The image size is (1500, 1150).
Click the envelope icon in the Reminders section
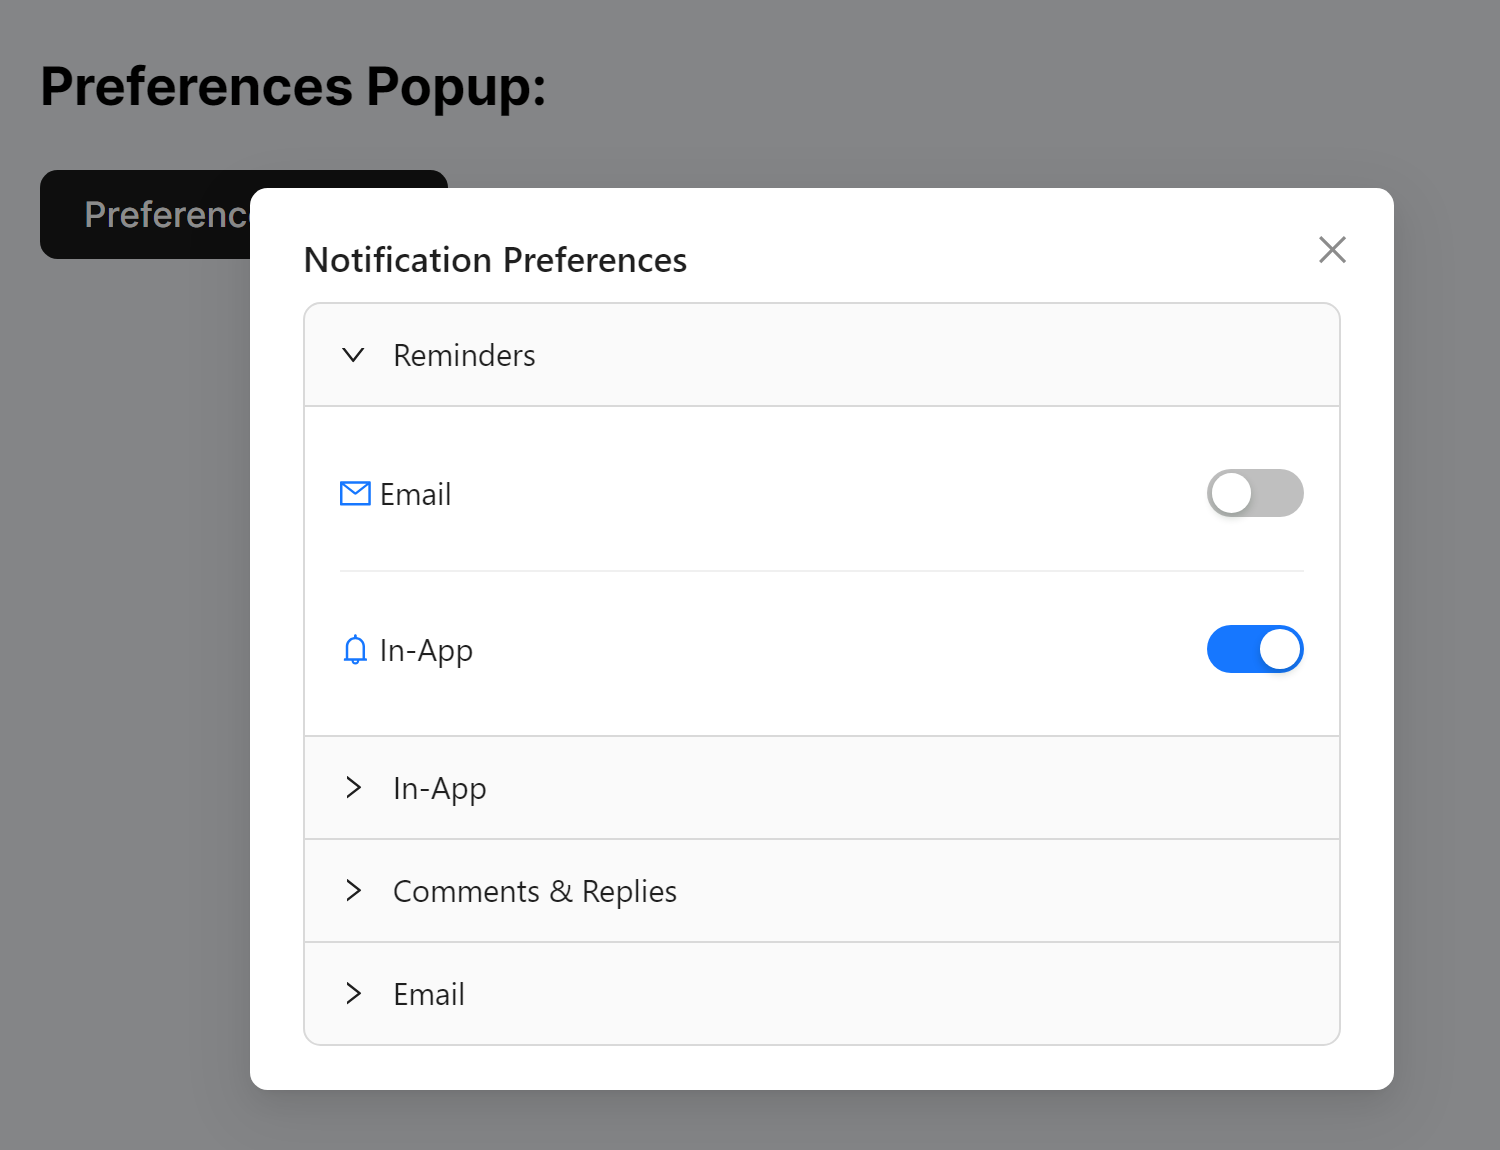354,493
